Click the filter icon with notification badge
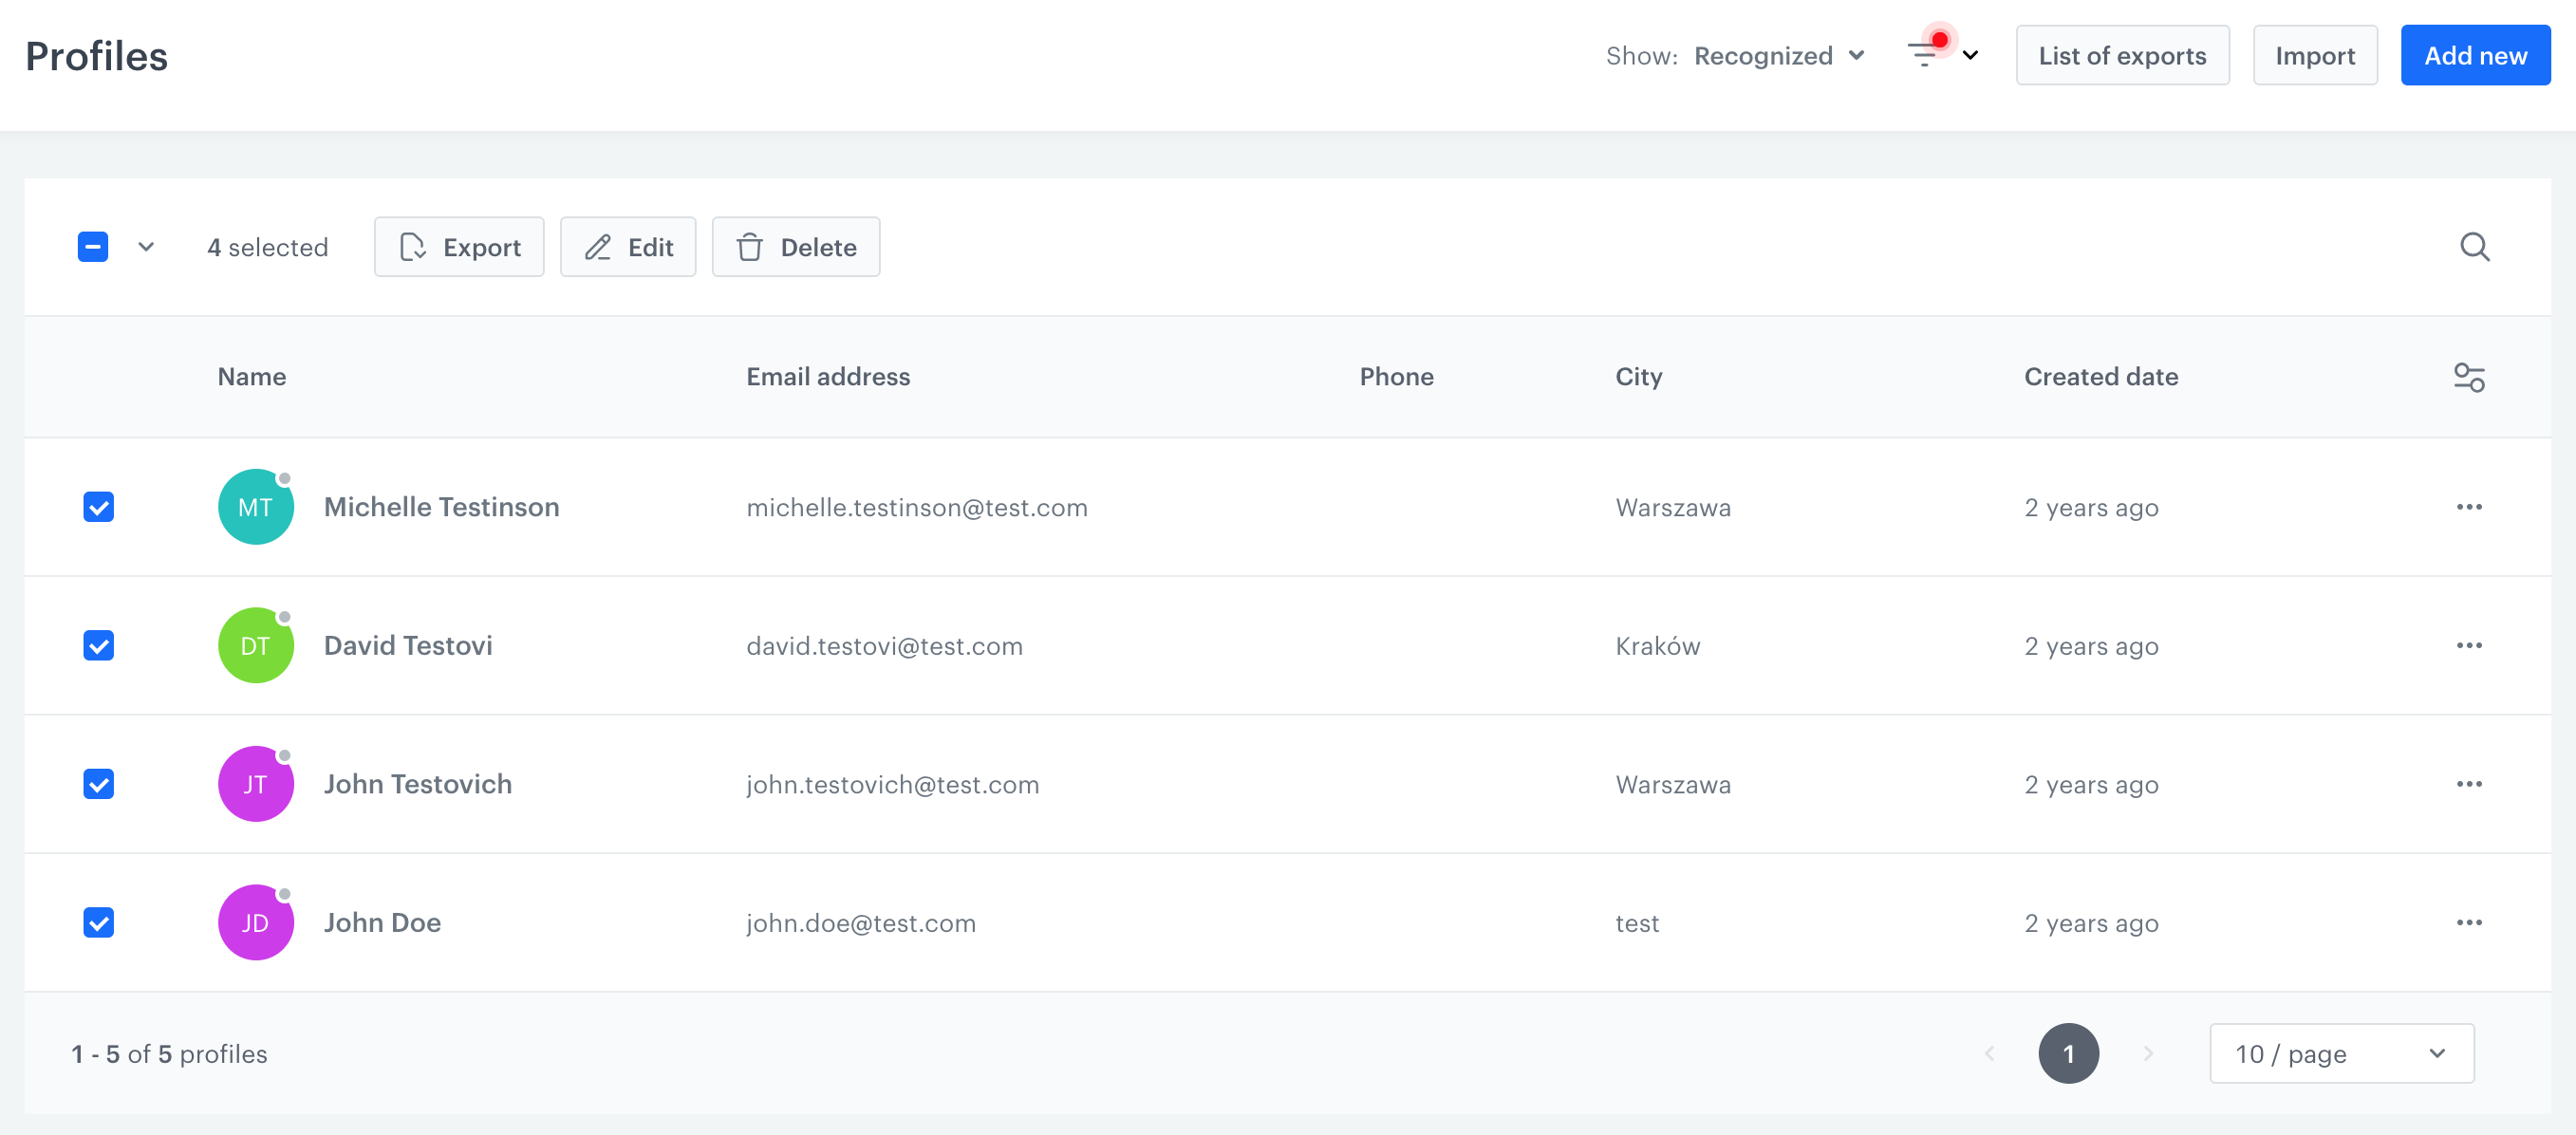This screenshot has width=2576, height=1135. tap(1926, 54)
